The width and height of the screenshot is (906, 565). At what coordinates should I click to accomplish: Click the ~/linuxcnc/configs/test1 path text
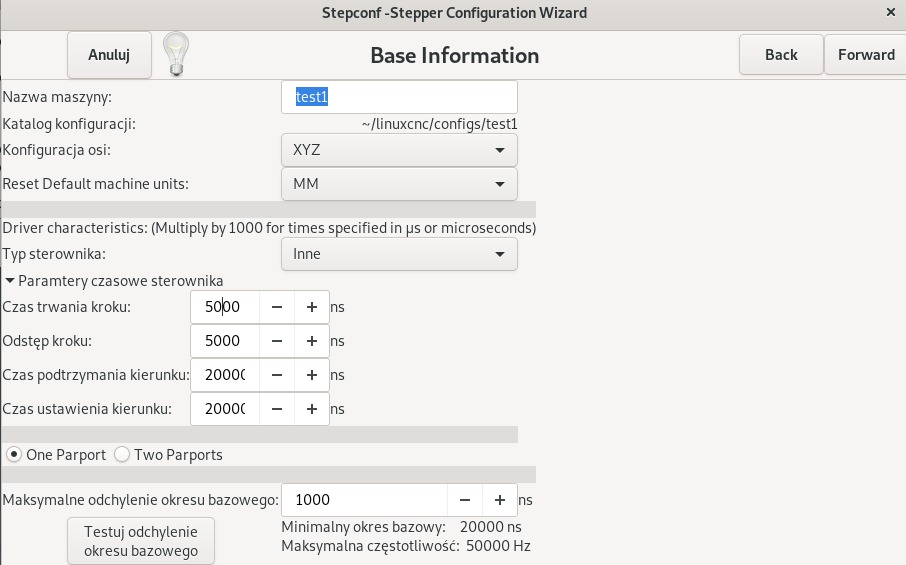coord(440,124)
